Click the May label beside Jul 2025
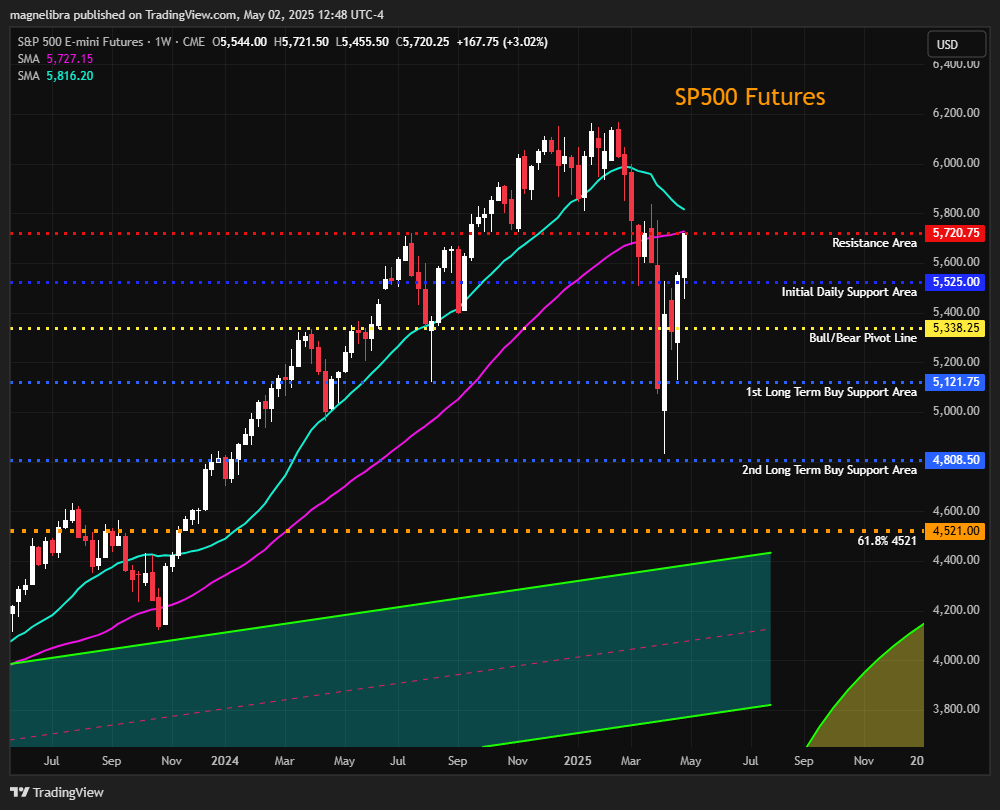 [x=691, y=761]
